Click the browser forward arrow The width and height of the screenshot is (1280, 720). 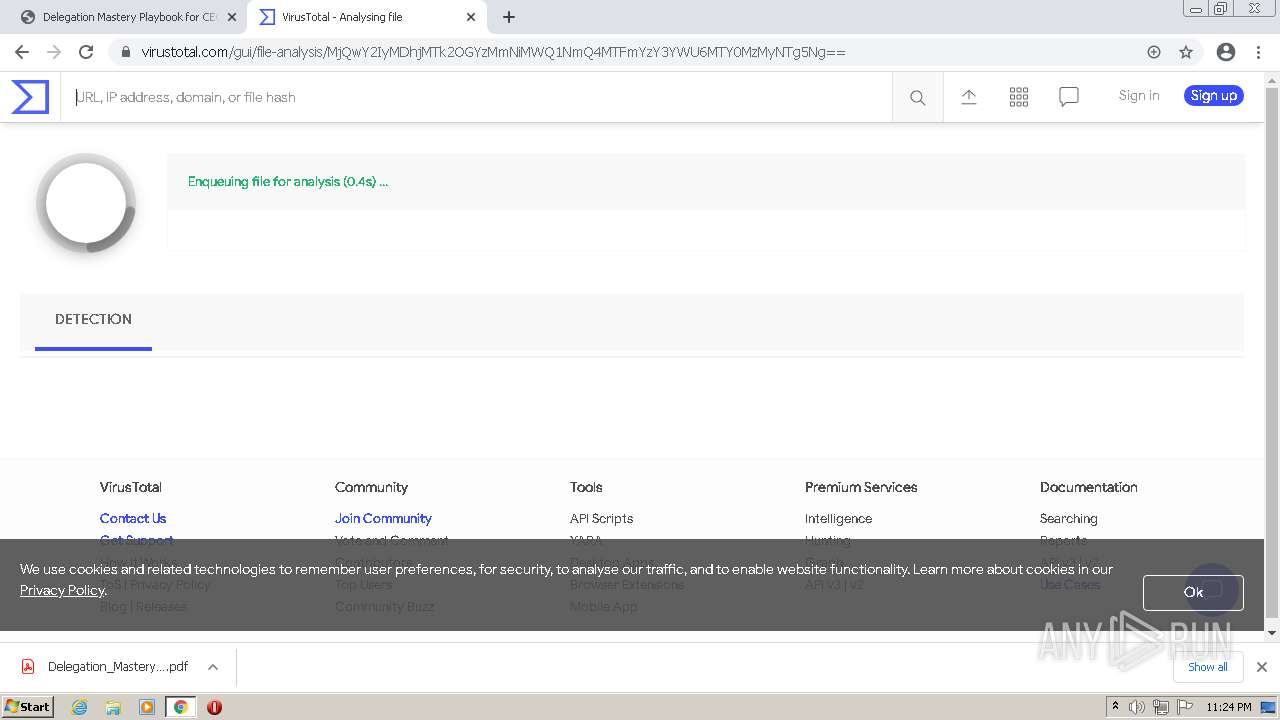54,52
